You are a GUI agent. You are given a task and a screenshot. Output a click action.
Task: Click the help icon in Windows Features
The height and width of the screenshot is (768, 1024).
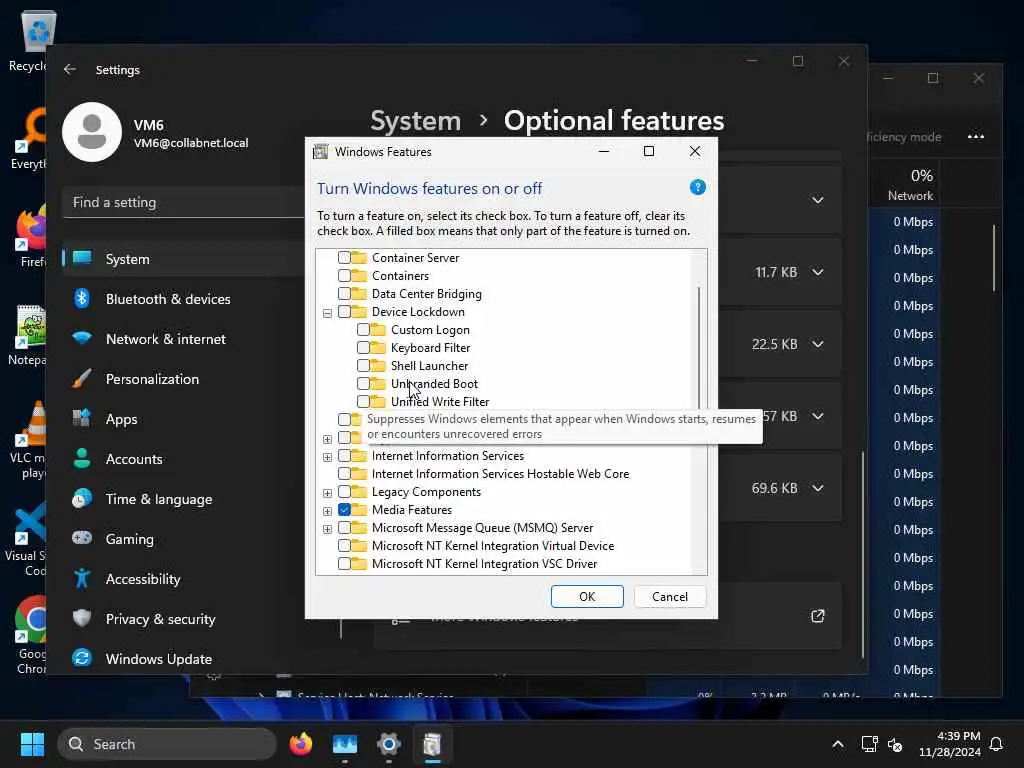point(697,188)
